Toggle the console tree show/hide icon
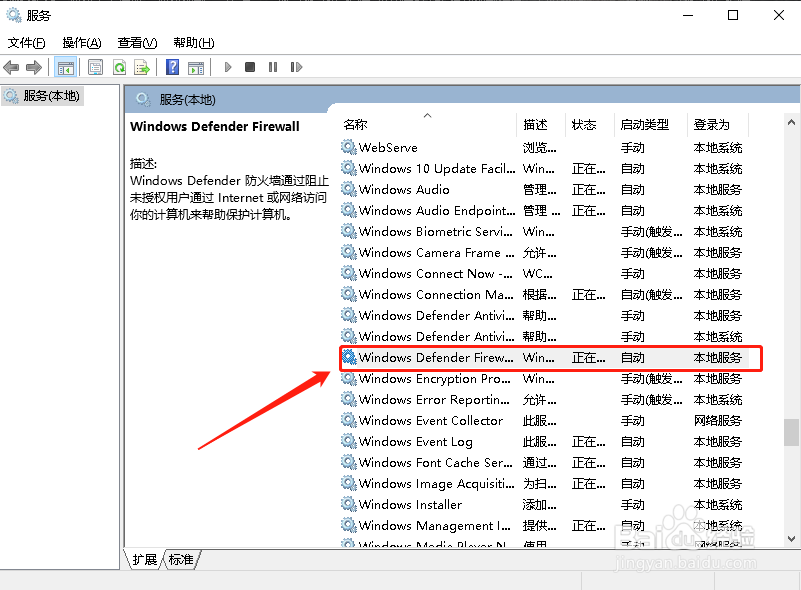Screen dimensions: 801x590 [66, 67]
